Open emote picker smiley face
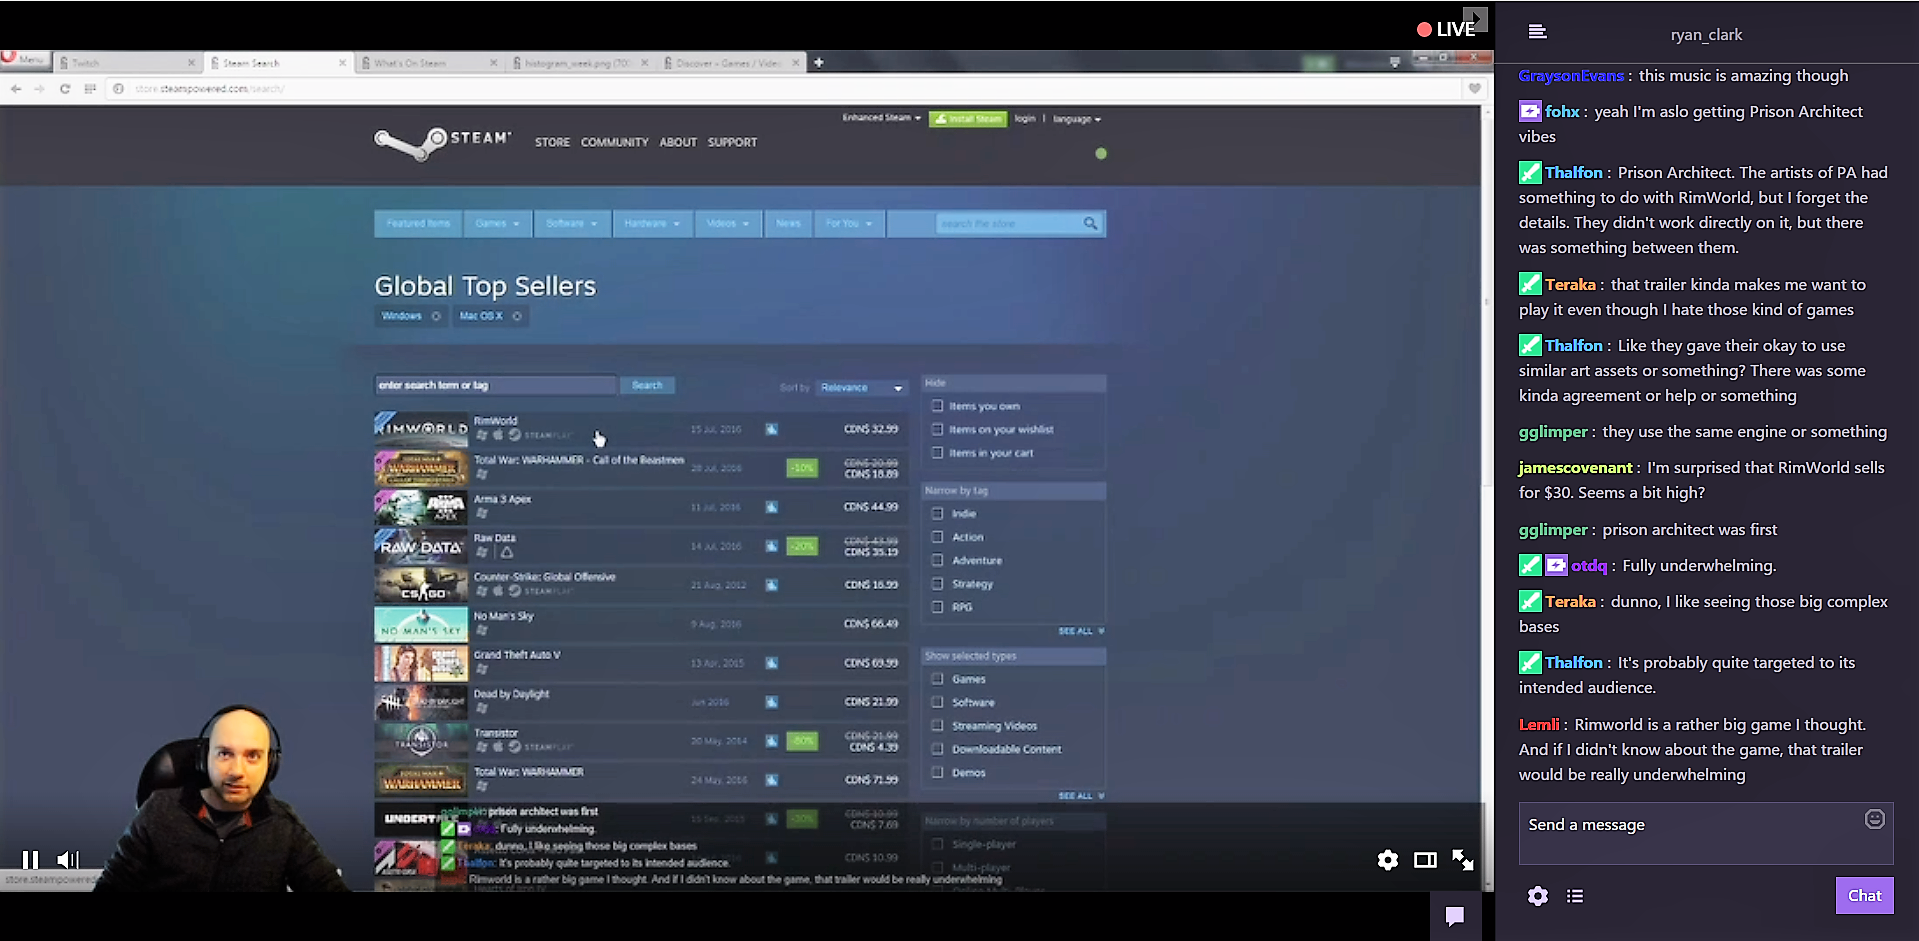This screenshot has width=1919, height=941. click(1874, 820)
